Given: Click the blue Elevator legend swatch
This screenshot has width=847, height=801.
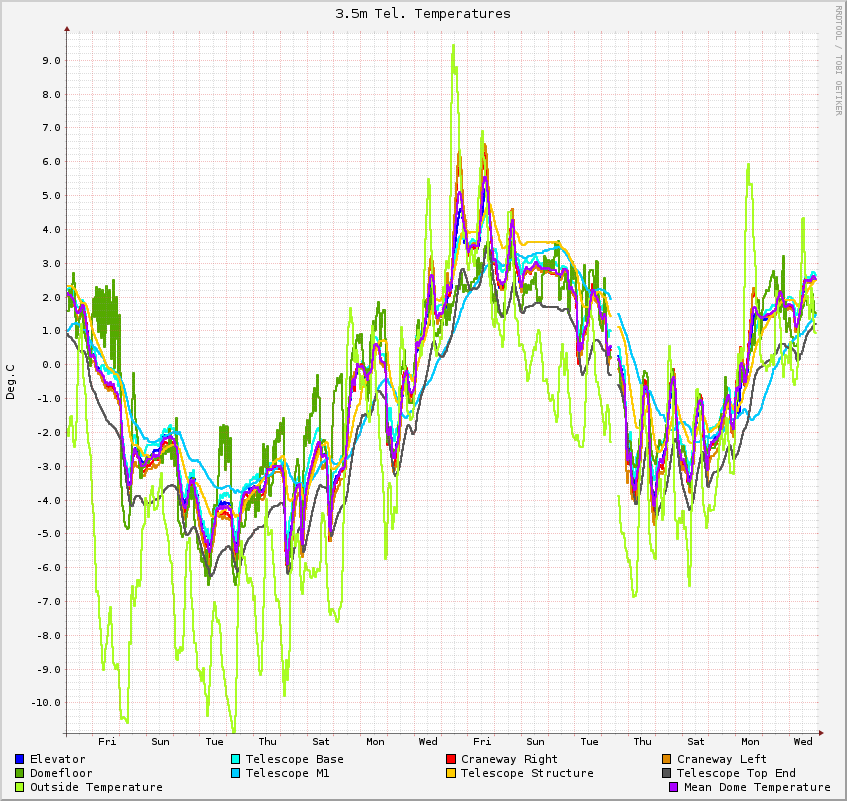Looking at the screenshot, I should [x=20, y=759].
